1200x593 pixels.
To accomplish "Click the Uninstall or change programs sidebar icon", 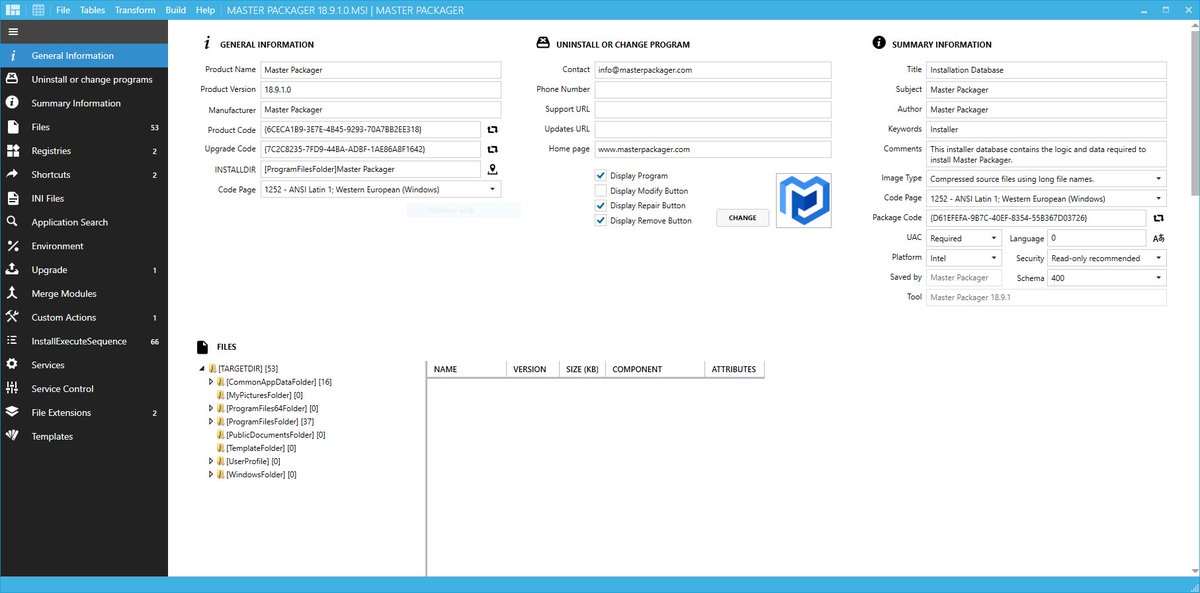I will (12, 79).
